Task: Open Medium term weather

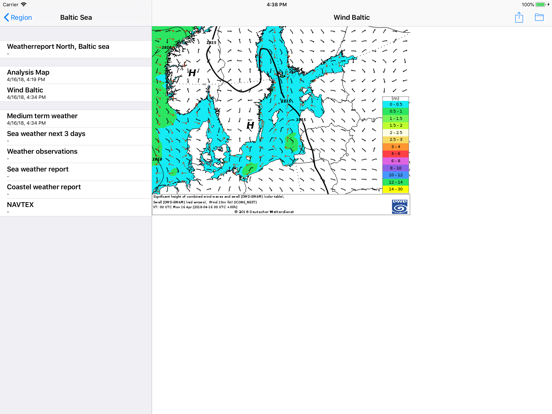Action: click(76, 119)
